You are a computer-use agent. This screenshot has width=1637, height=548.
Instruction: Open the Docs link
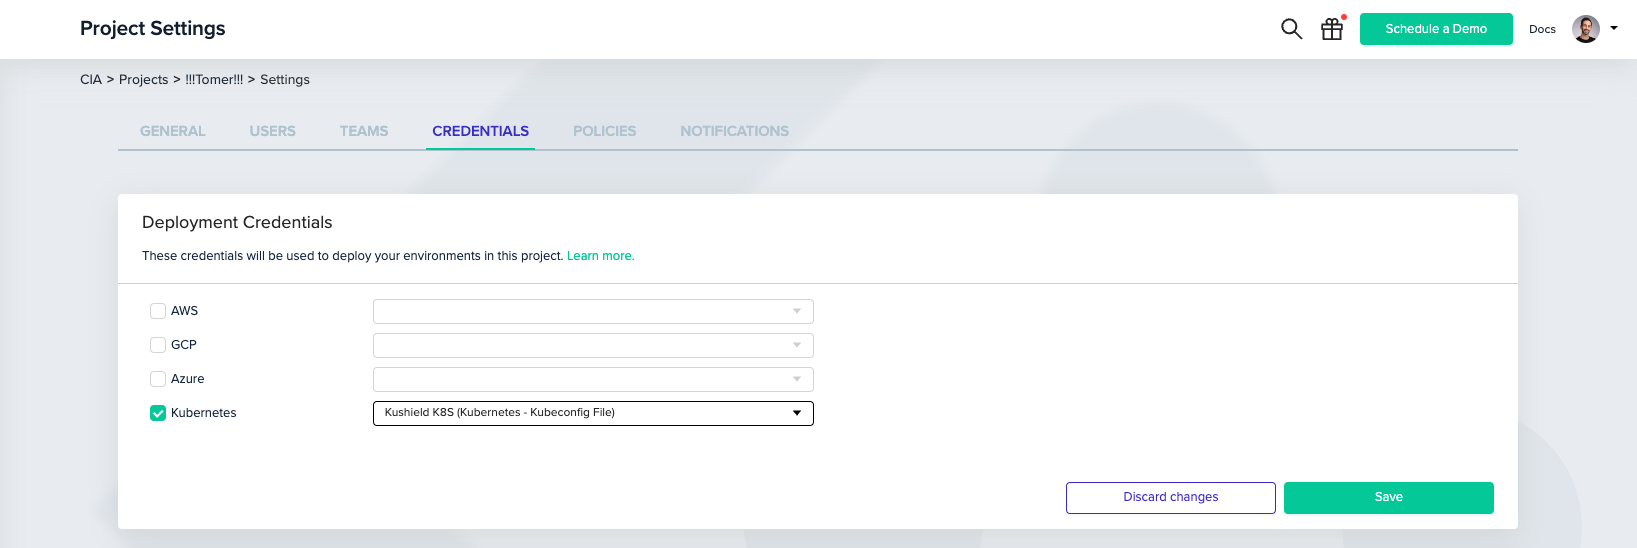[1542, 29]
